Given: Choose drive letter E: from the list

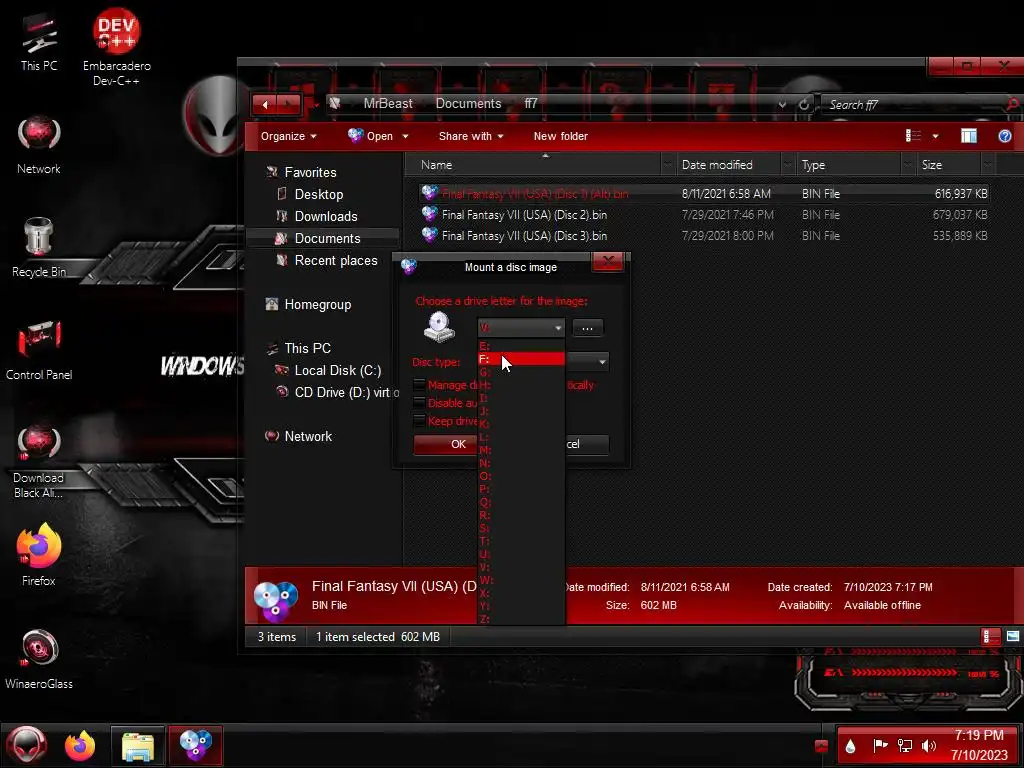Looking at the screenshot, I should click(521, 346).
